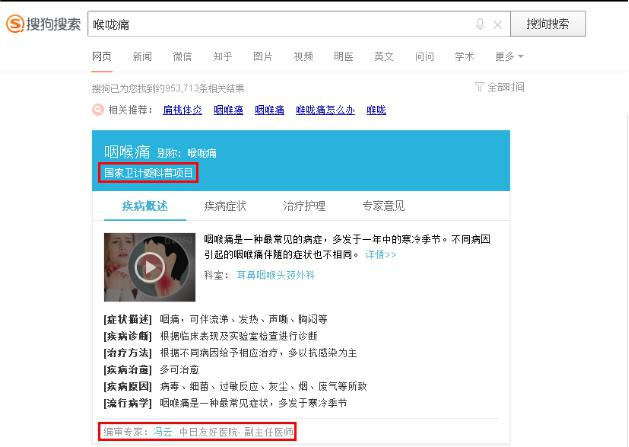The width and height of the screenshot is (629, 447).
Task: Open the 扁桃体炎 related link
Action: [183, 110]
